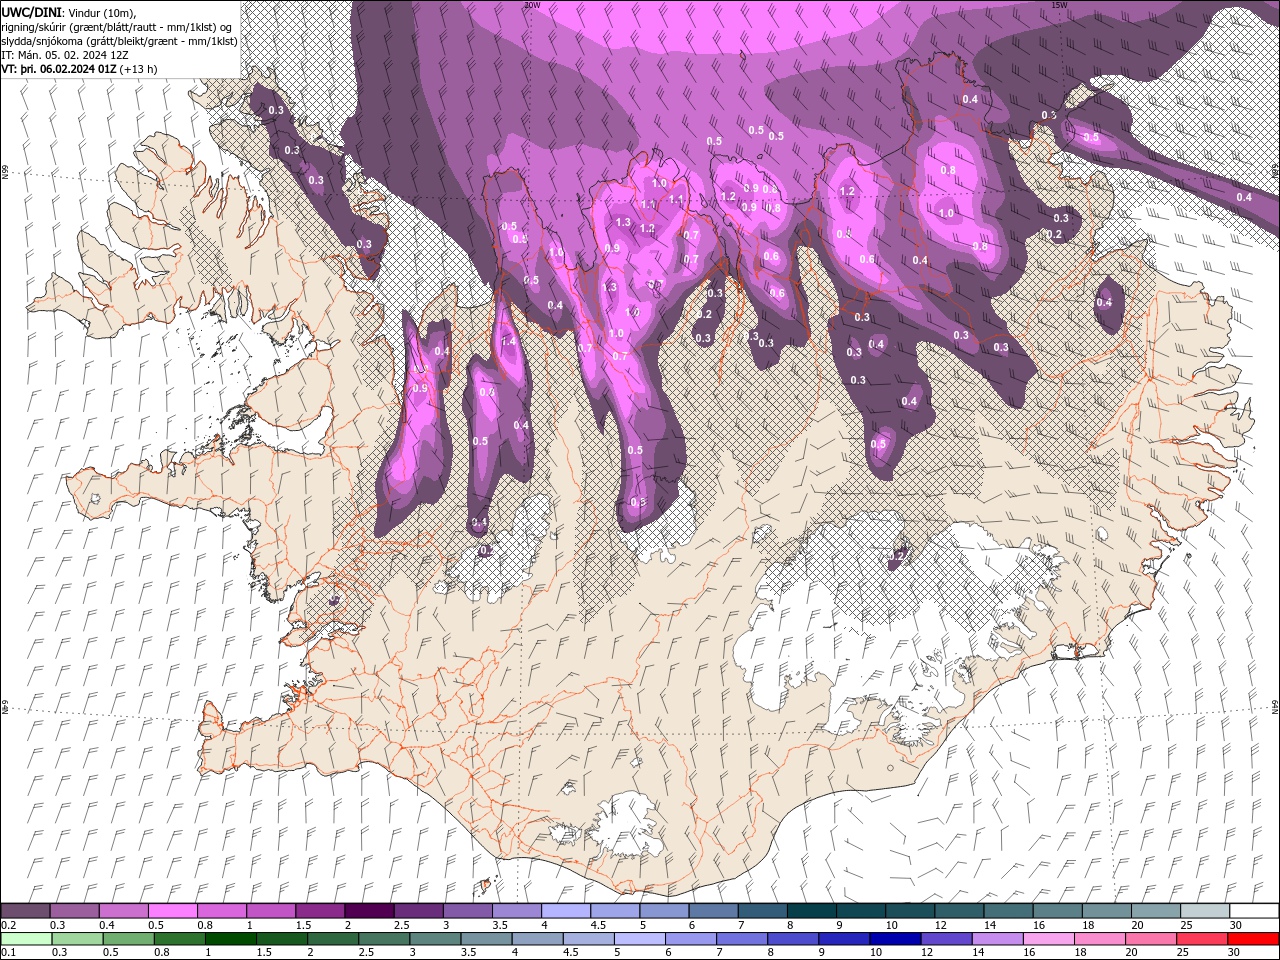Pick the deep blue bottom-row swatch starting at 10
Viewport: 1280px width, 960px height.
pyautogui.click(x=895, y=939)
